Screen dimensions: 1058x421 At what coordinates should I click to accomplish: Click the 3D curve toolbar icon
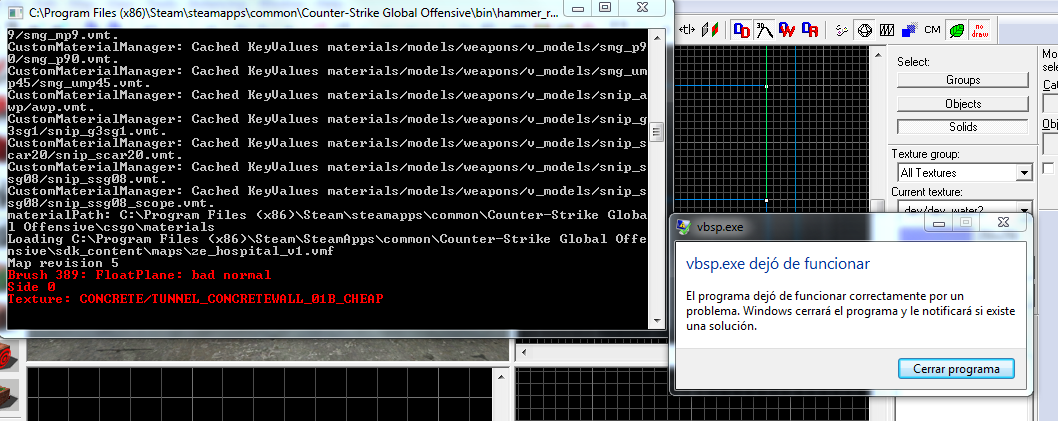click(x=764, y=30)
